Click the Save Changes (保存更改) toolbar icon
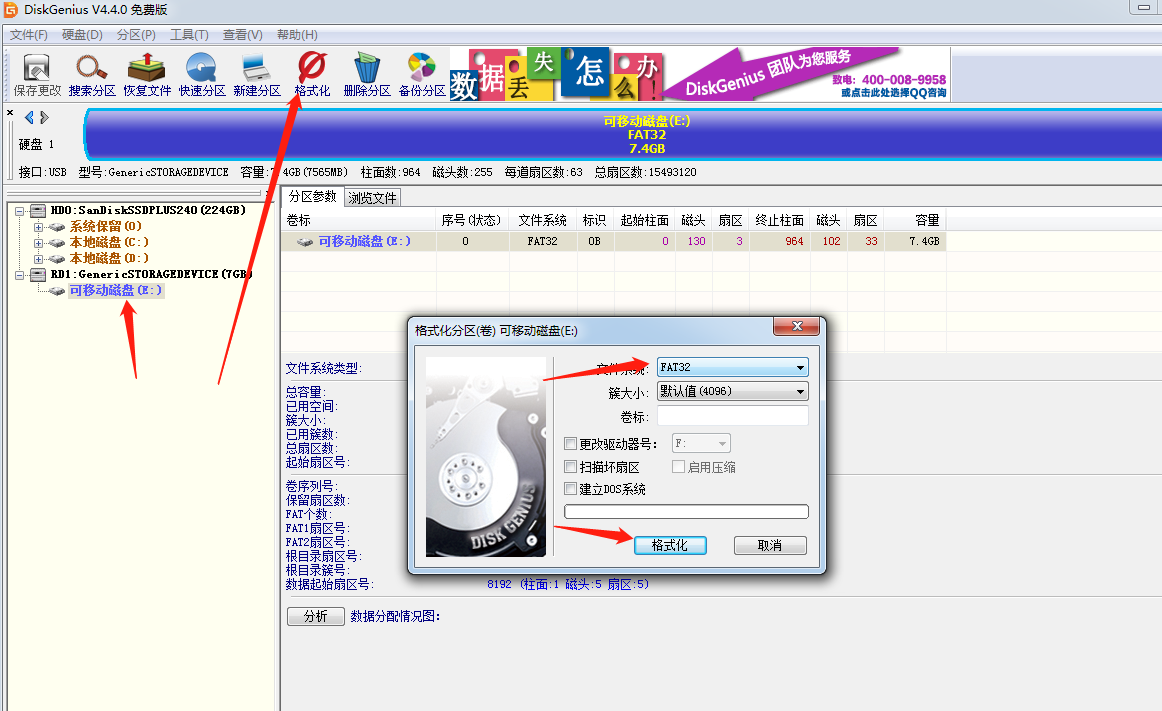Image resolution: width=1162 pixels, height=711 pixels. click(37, 75)
